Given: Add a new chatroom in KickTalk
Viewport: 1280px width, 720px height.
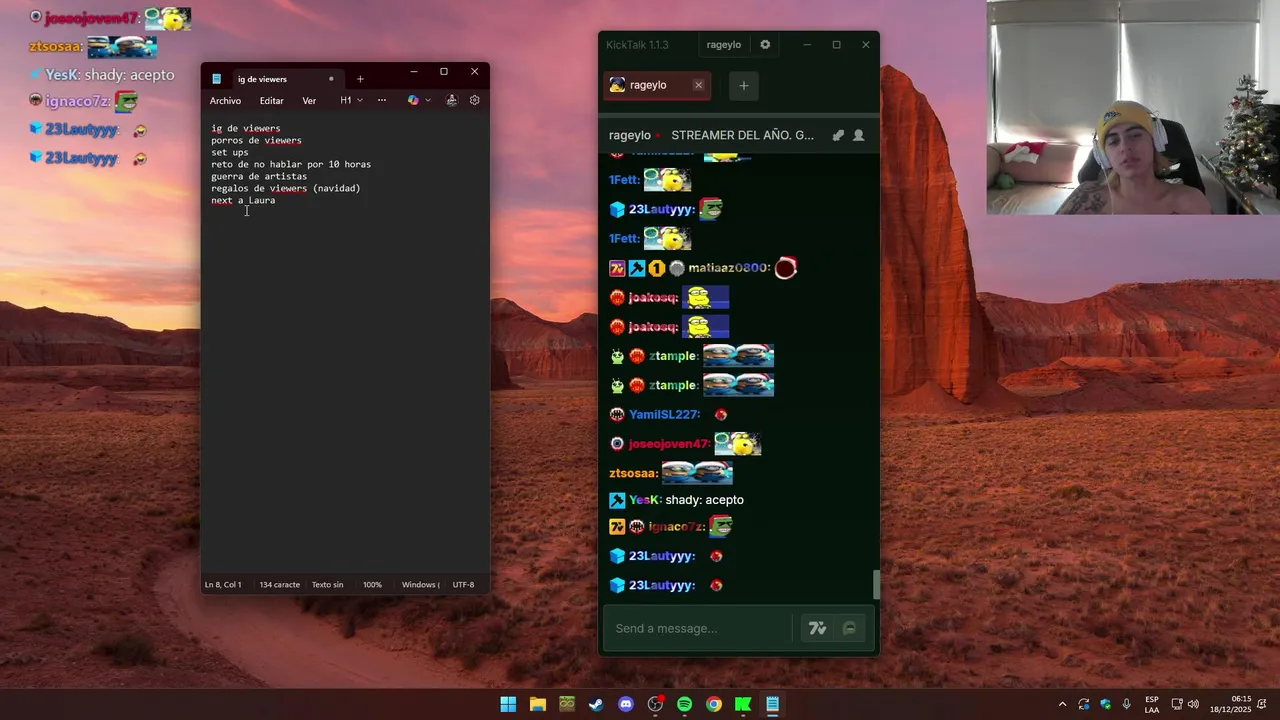Looking at the screenshot, I should tap(743, 85).
